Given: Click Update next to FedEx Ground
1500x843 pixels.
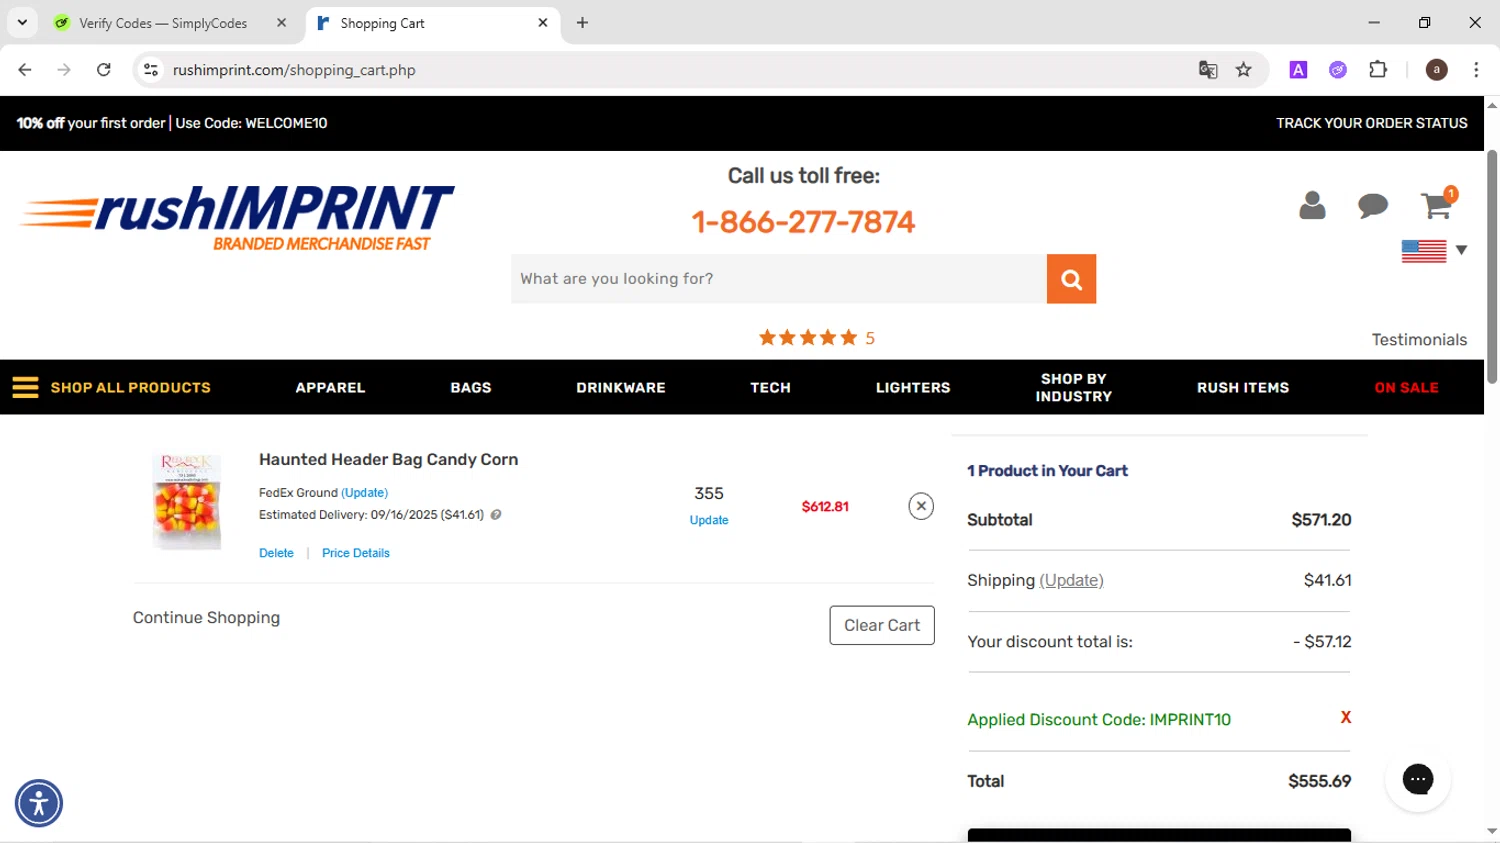Looking at the screenshot, I should [x=364, y=493].
